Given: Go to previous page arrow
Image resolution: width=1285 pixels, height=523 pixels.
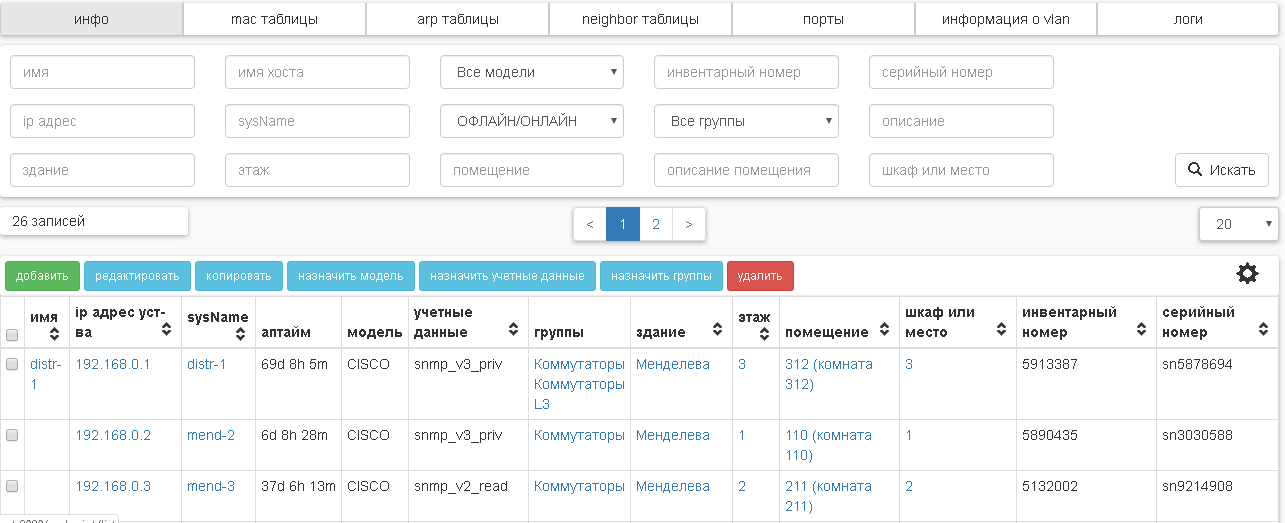Looking at the screenshot, I should click(590, 225).
